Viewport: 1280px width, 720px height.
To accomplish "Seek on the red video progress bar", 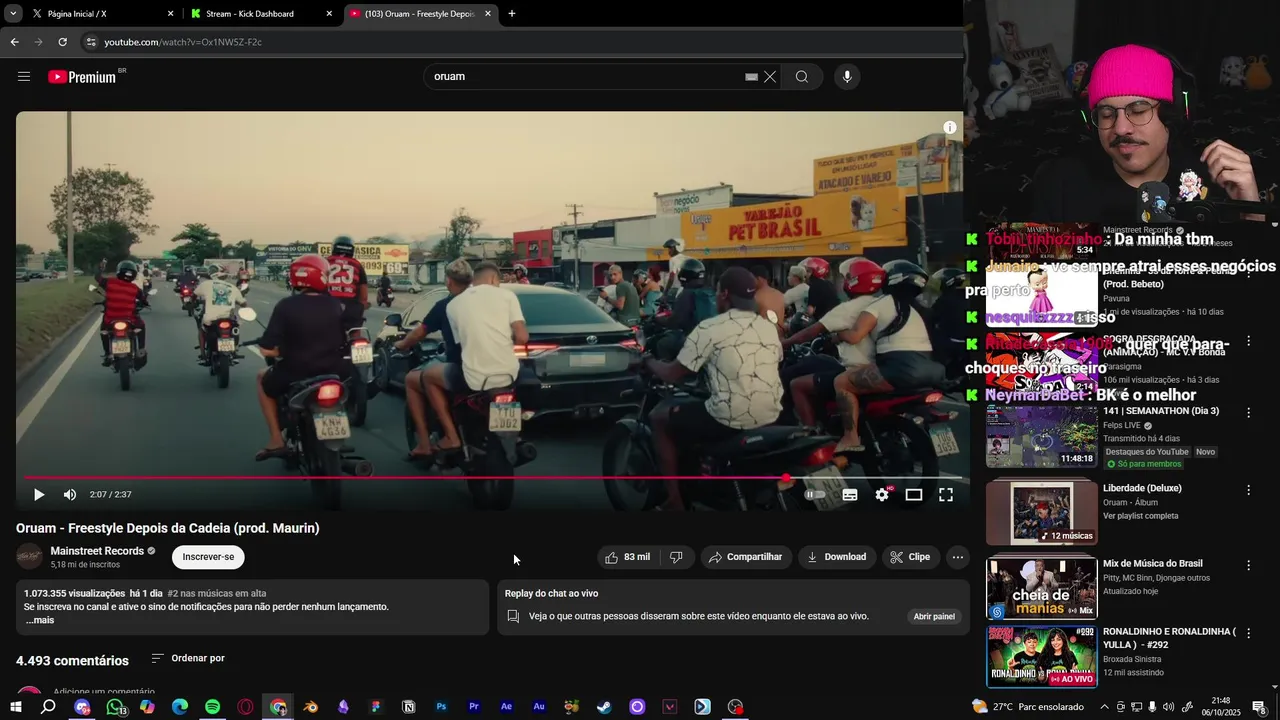I will tap(493, 478).
